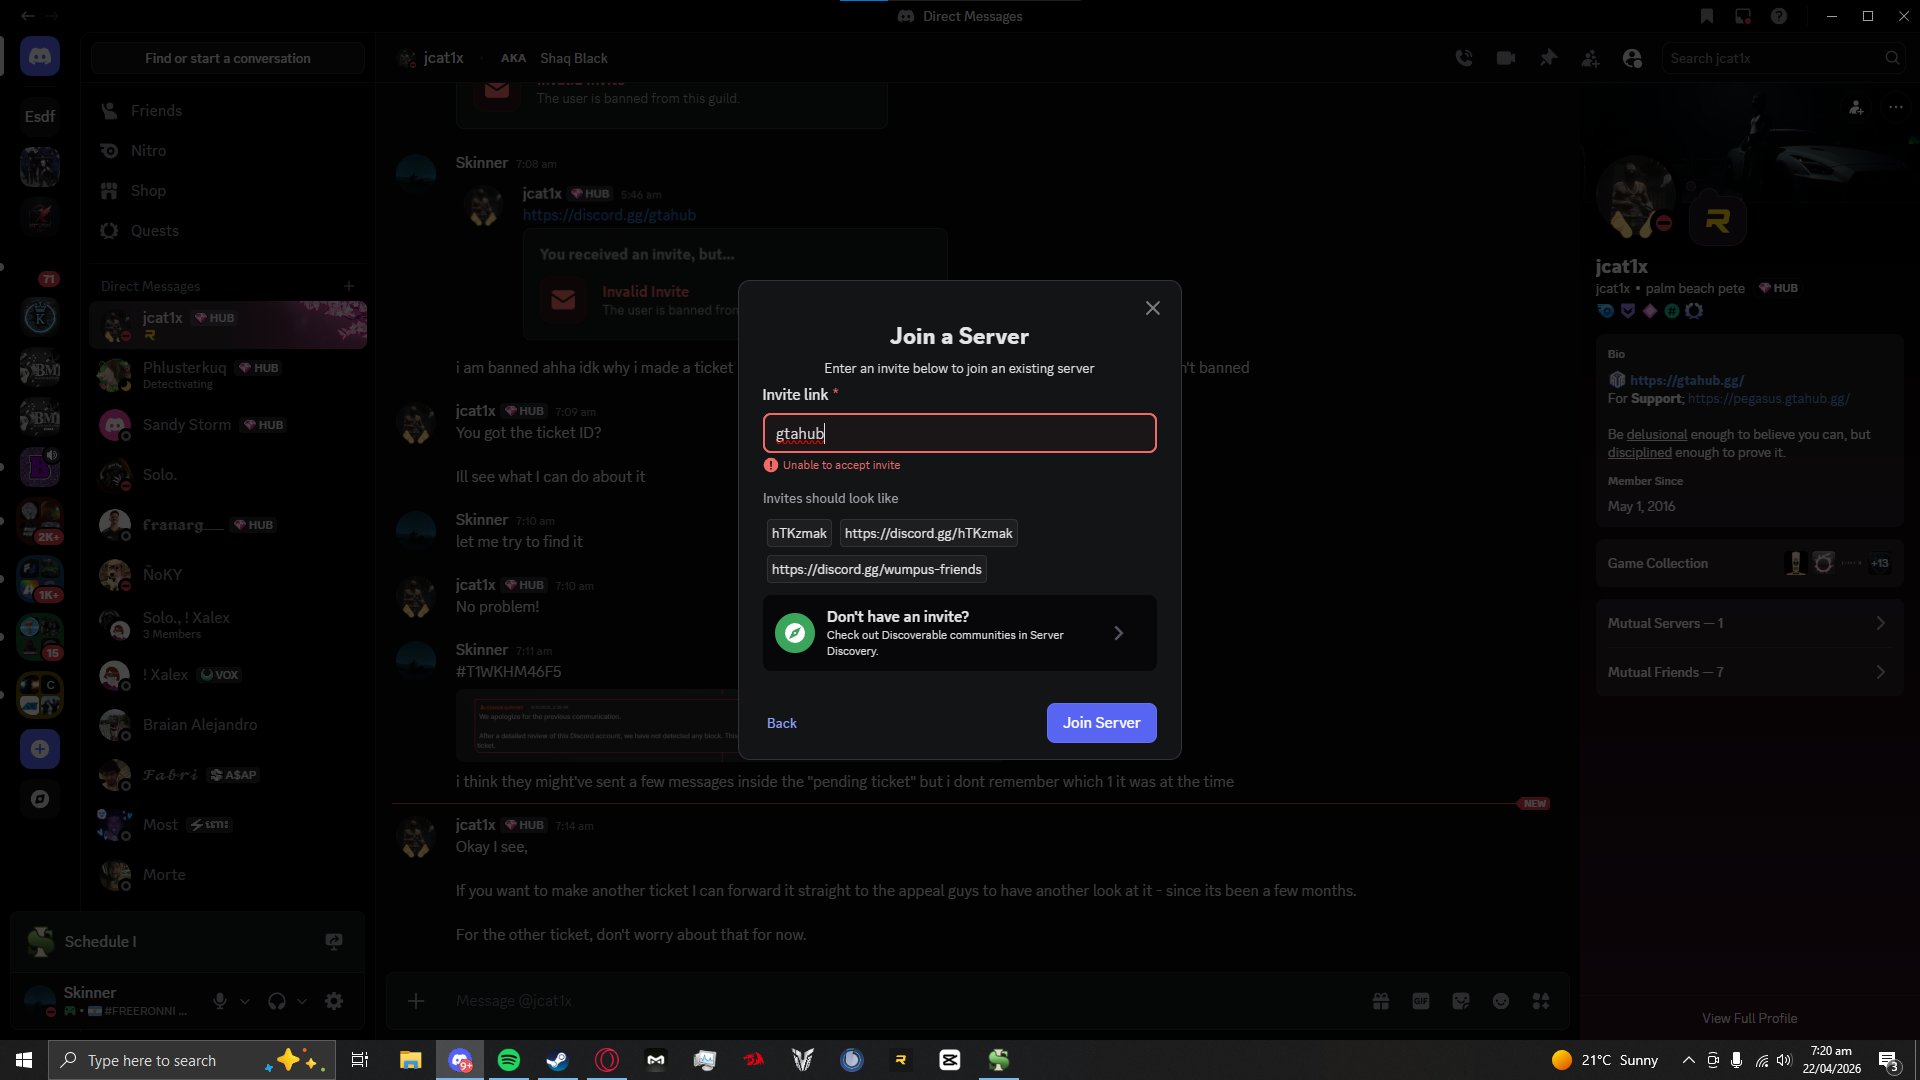Open the emoji picker
1920x1080 pixels.
1501,1001
